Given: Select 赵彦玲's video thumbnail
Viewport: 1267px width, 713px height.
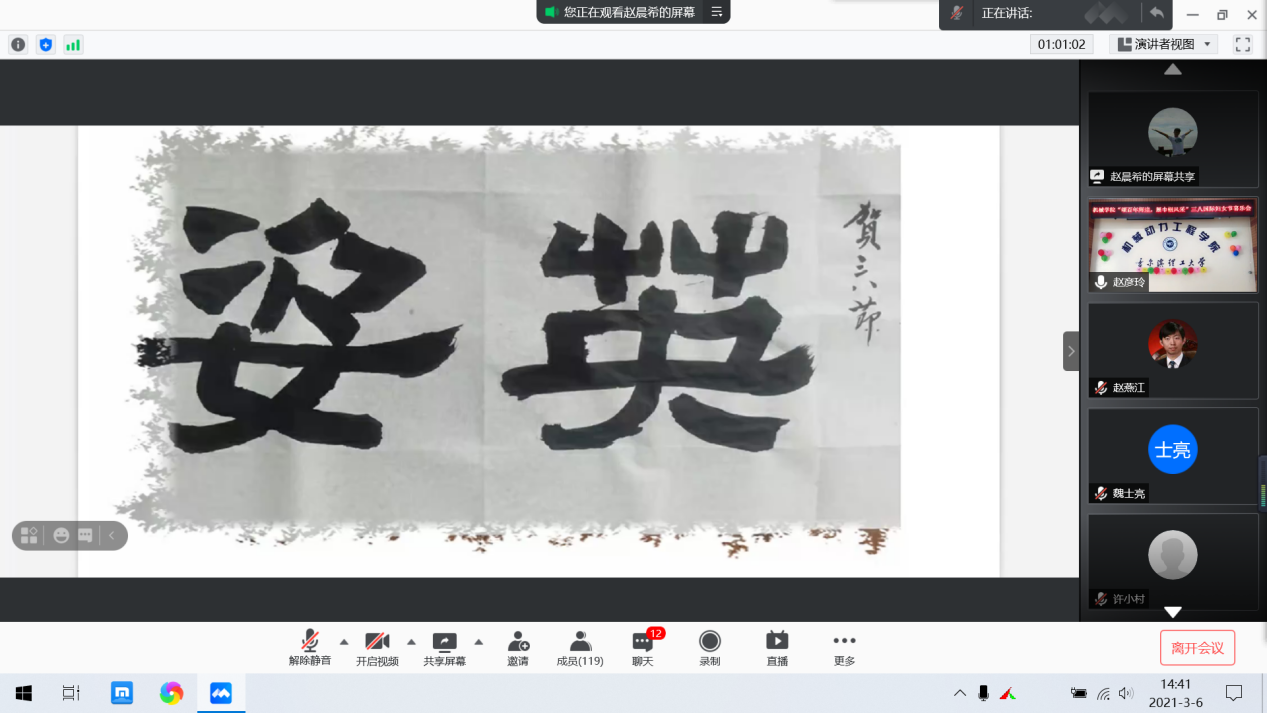Looking at the screenshot, I should pos(1173,245).
